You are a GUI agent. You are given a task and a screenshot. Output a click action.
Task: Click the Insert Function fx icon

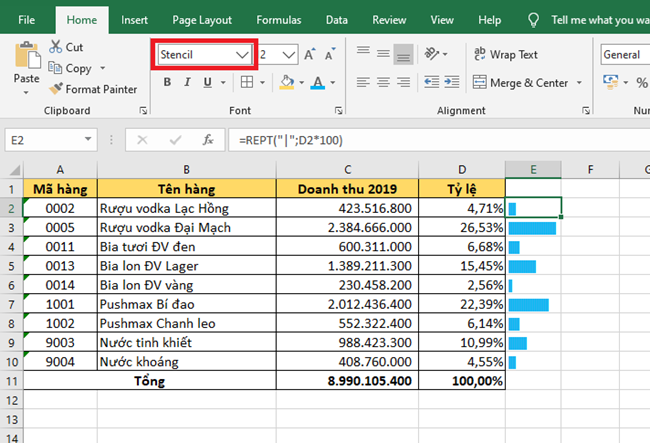coord(207,141)
